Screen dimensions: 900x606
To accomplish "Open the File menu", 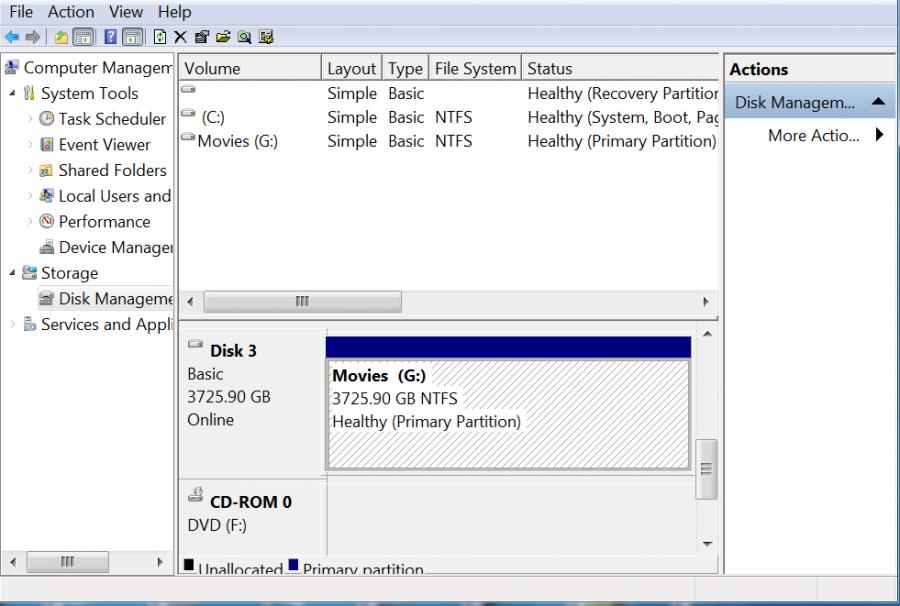I will click(x=21, y=12).
